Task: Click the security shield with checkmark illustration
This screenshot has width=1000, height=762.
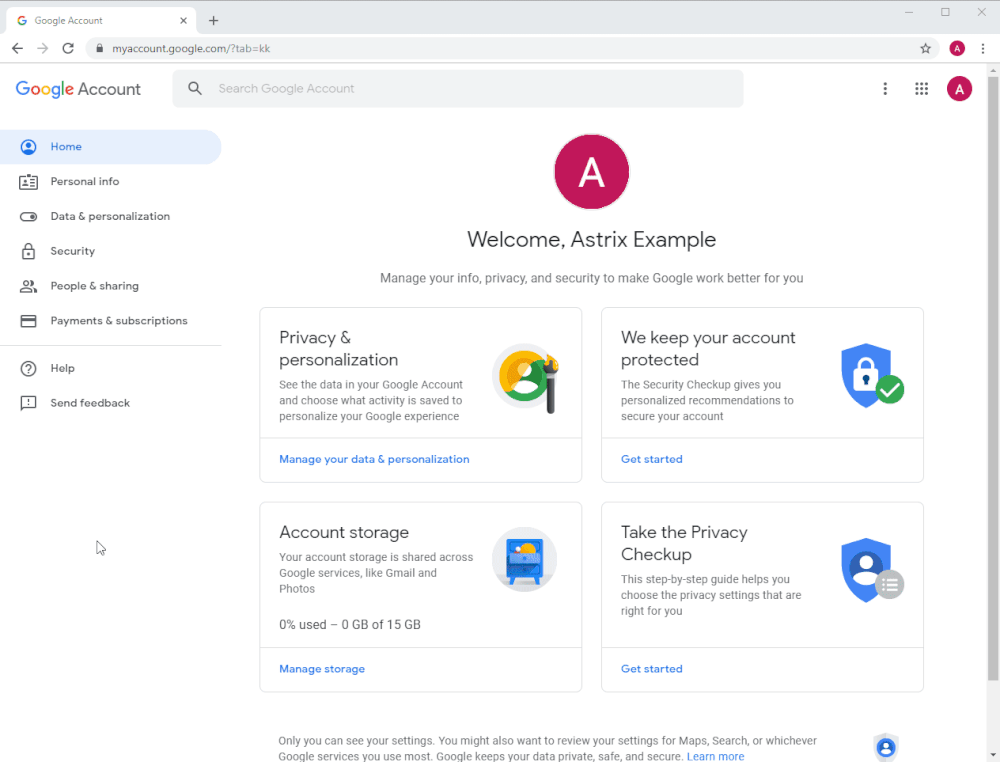Action: coord(872,375)
